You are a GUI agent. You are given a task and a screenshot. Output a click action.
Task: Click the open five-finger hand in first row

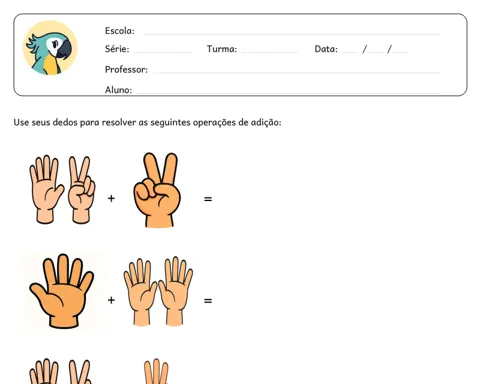[x=46, y=189]
